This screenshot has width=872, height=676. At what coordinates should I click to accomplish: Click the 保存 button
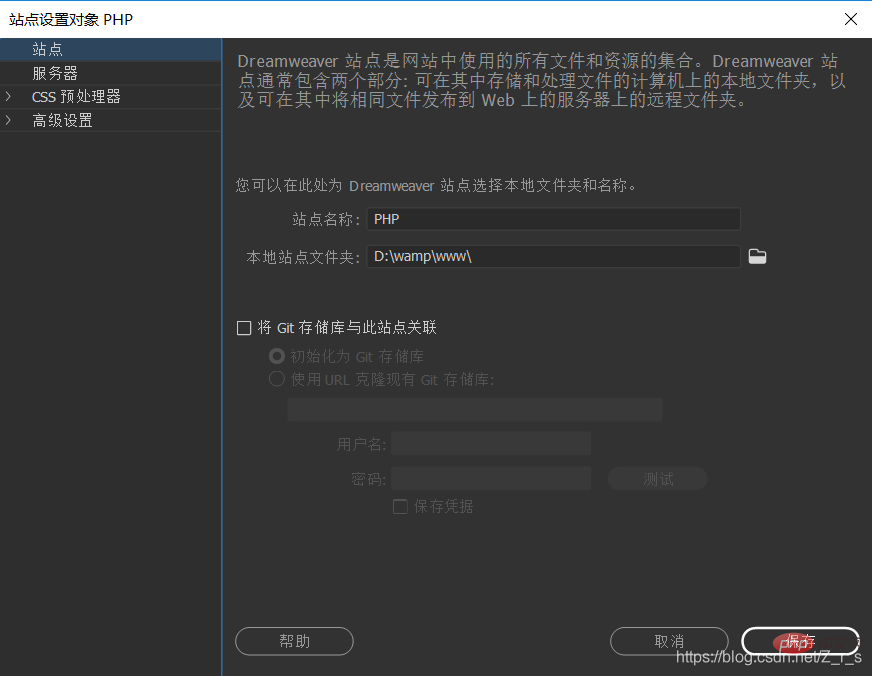tap(801, 641)
